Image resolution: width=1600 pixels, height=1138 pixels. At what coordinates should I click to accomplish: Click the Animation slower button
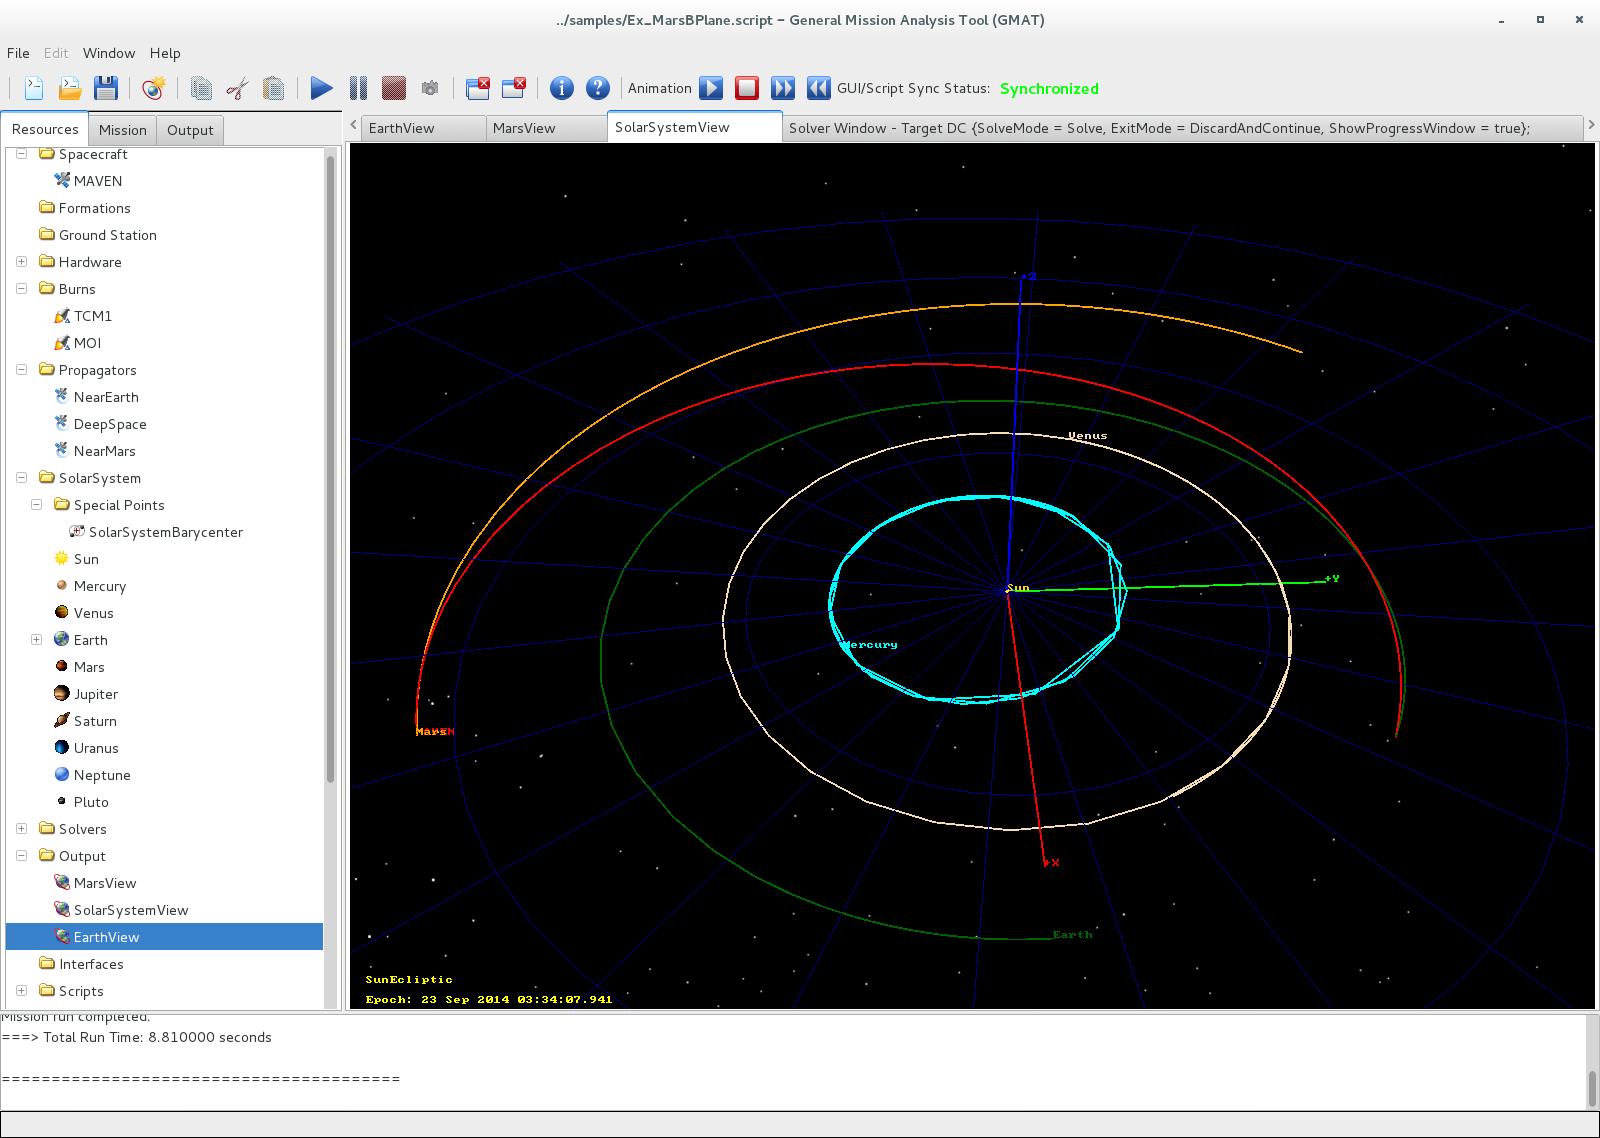pyautogui.click(x=819, y=88)
